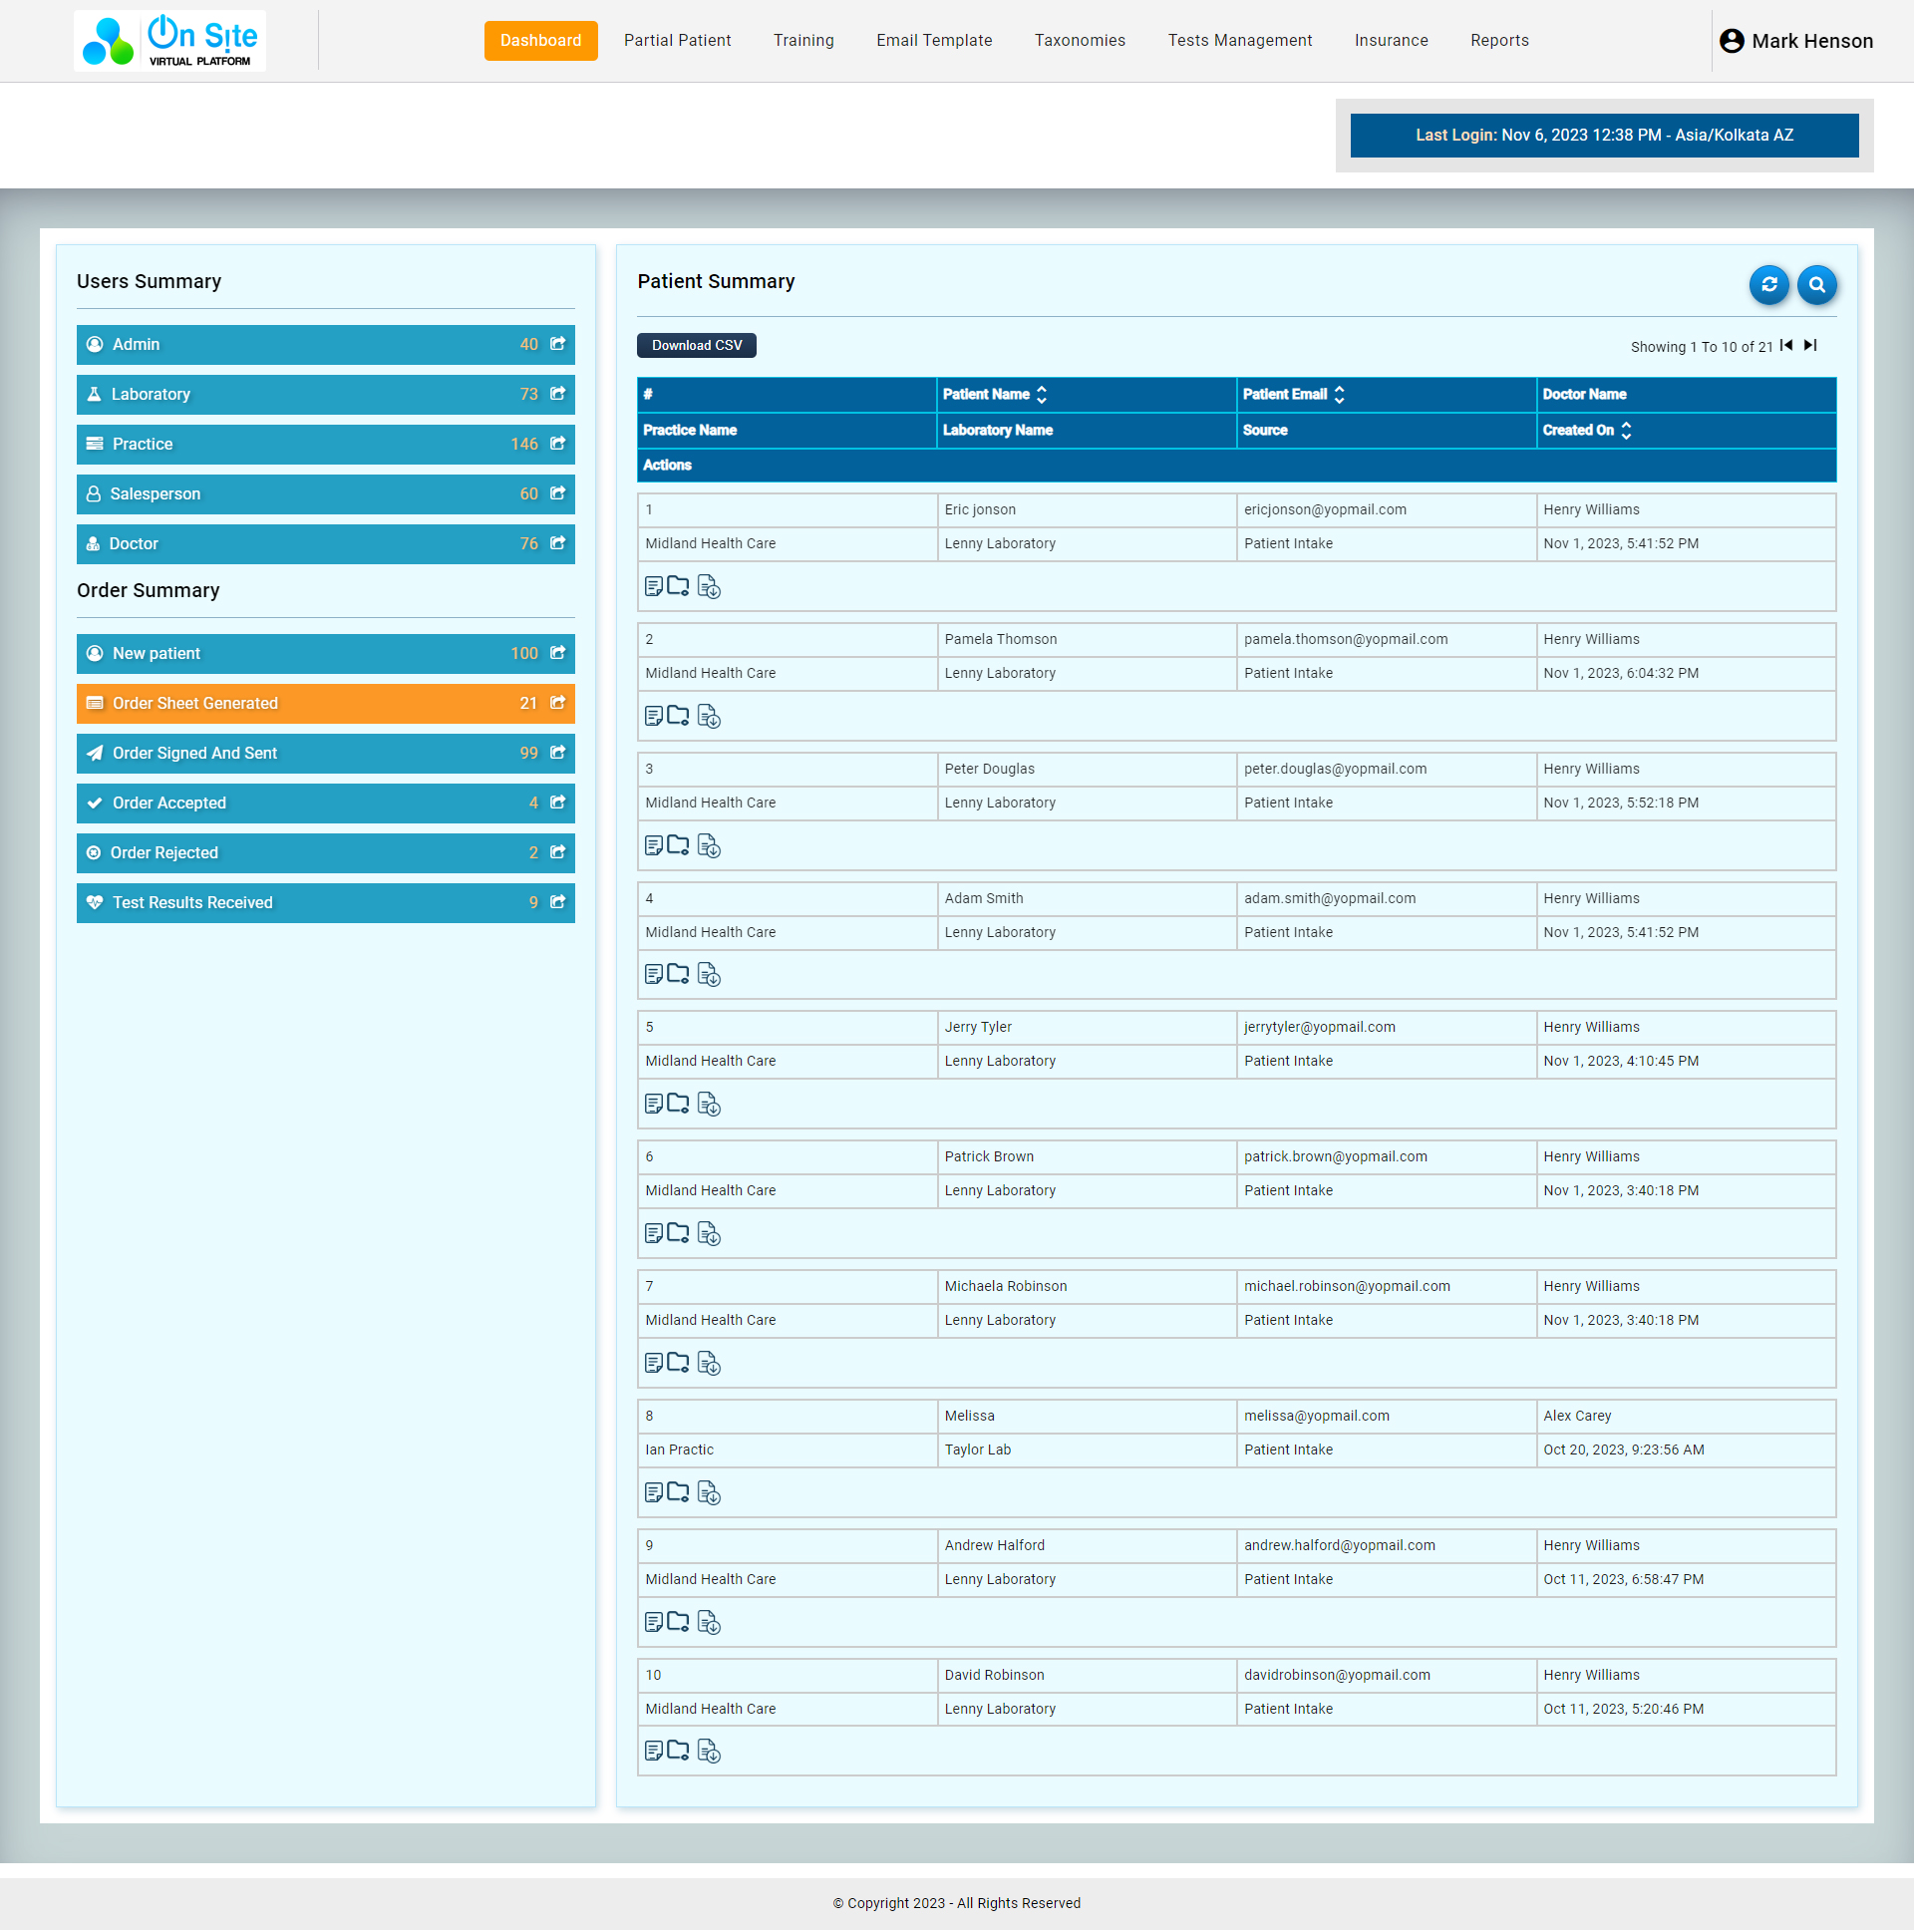Click folder icon in Melissa's row
The width and height of the screenshot is (1914, 1932).
[678, 1493]
